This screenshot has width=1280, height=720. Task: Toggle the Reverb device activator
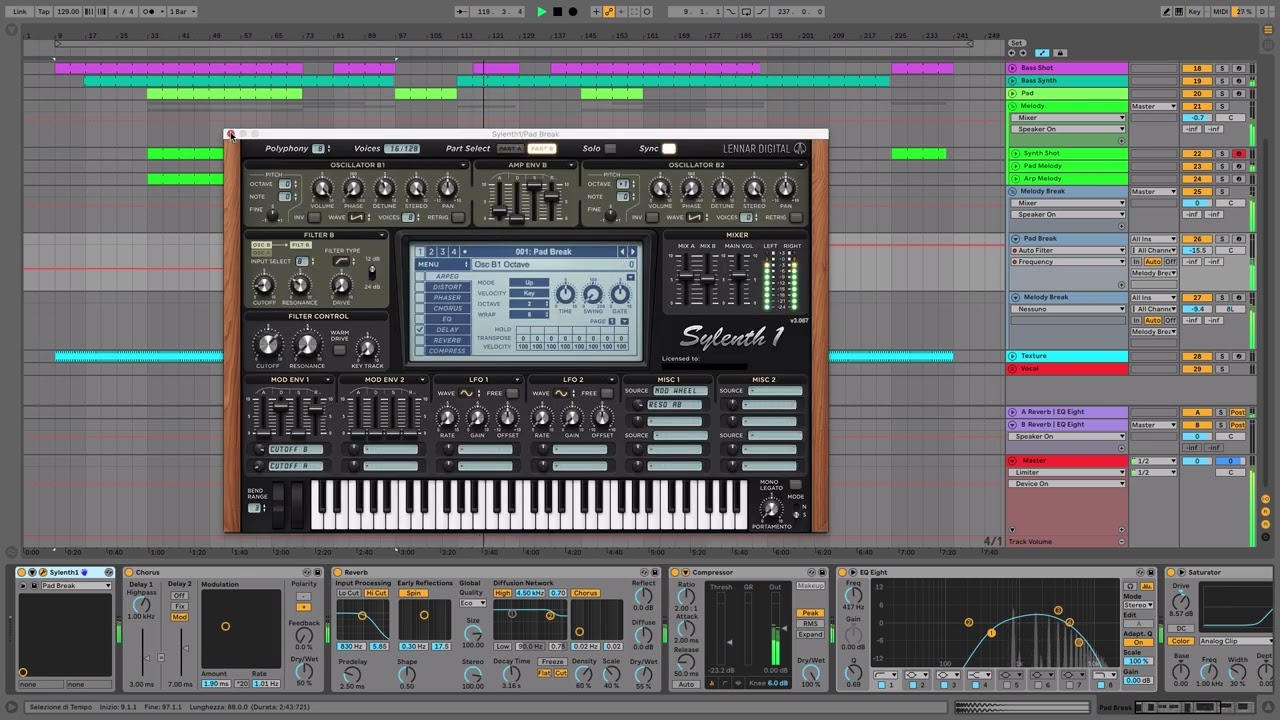(x=338, y=573)
